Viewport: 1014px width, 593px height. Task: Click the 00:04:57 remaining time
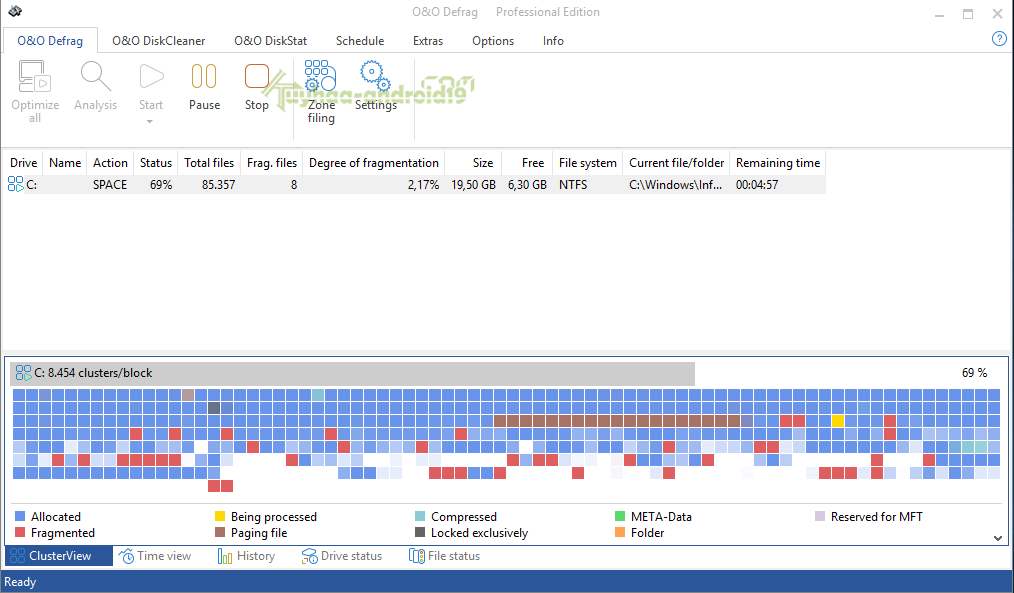[757, 185]
